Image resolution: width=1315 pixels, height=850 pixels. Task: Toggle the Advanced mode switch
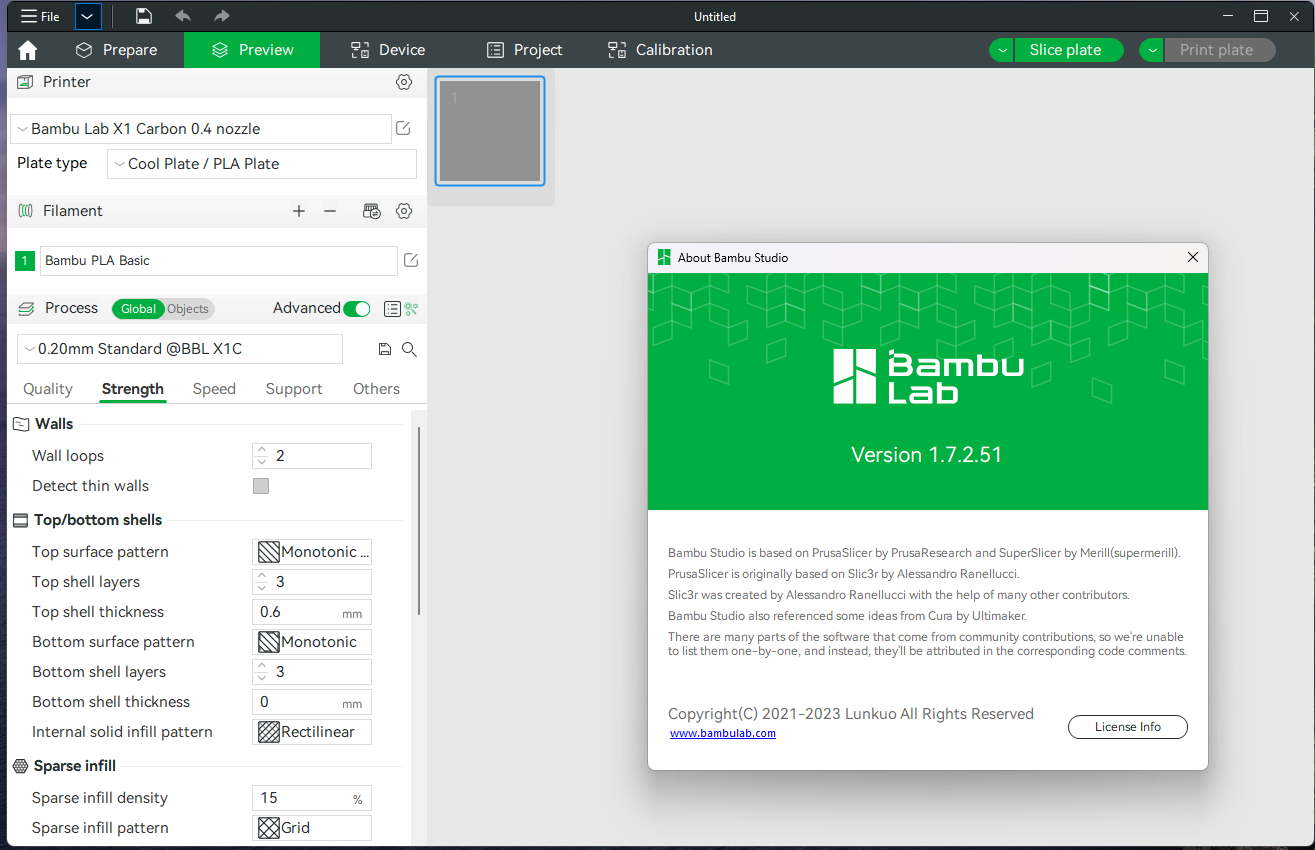pyautogui.click(x=357, y=309)
